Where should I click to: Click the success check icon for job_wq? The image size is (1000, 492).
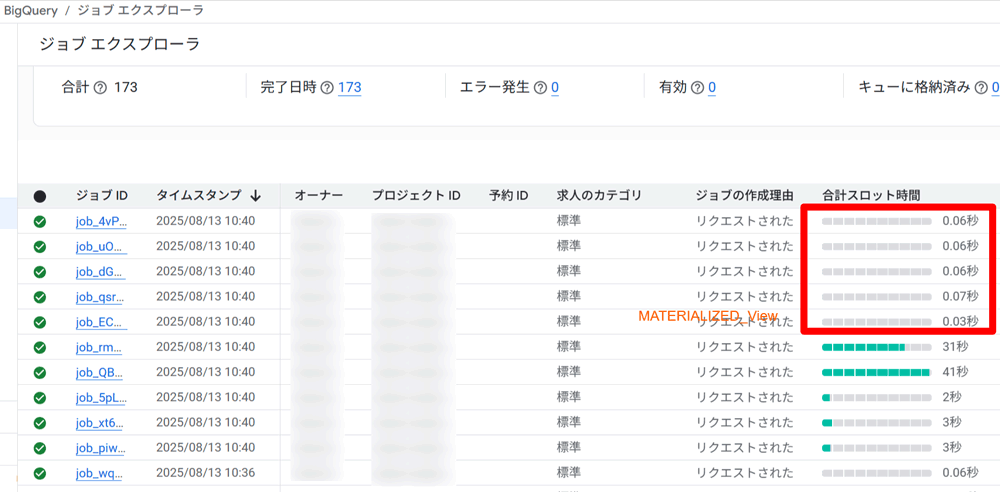(40, 473)
